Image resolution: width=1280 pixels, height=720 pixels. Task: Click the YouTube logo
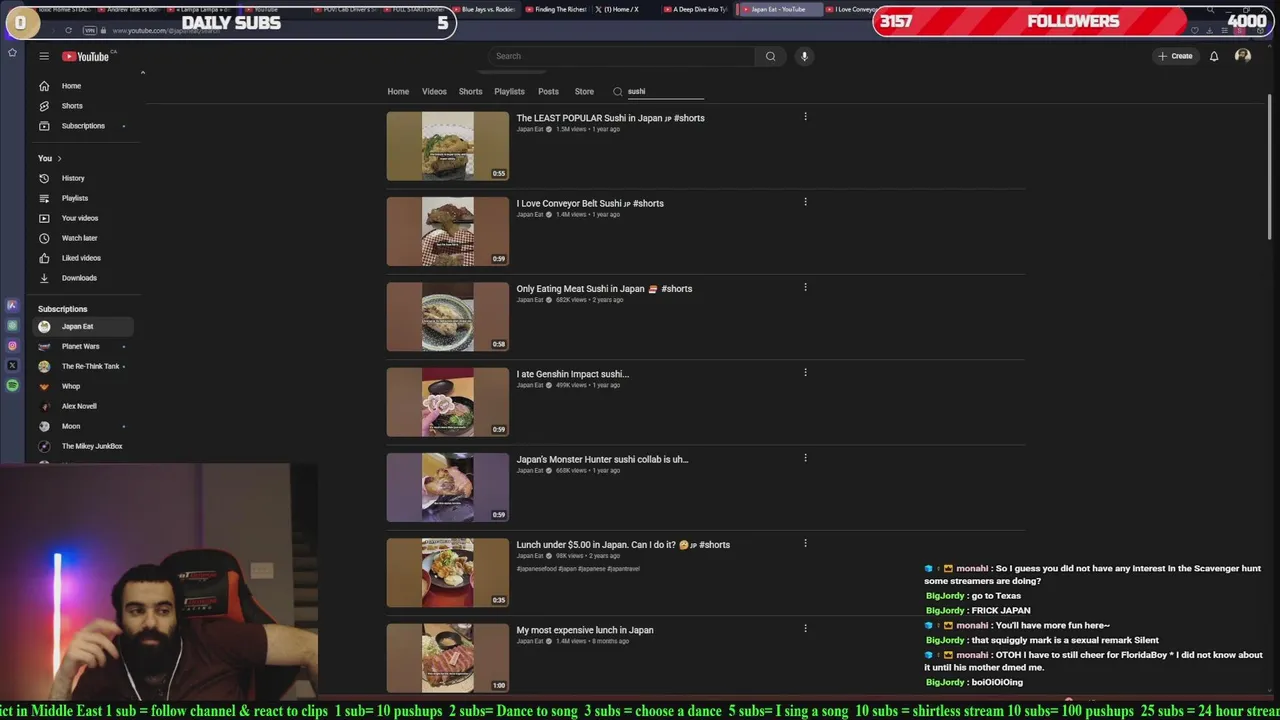(86, 56)
